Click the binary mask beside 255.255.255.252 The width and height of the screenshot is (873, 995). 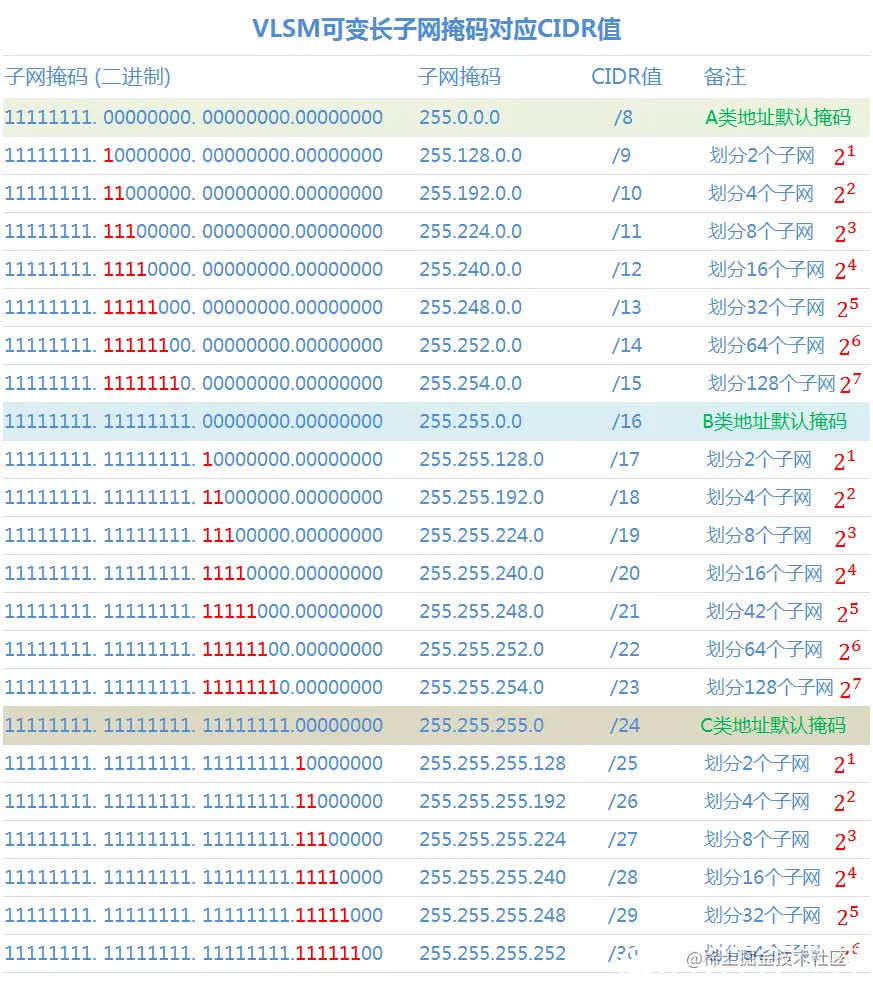[x=194, y=954]
